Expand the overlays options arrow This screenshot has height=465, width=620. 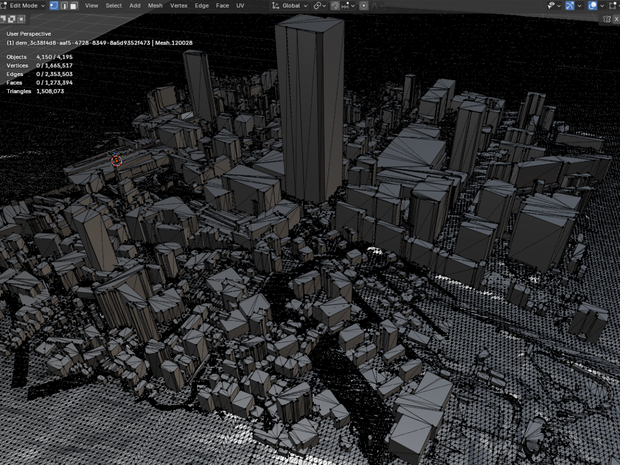pos(602,6)
